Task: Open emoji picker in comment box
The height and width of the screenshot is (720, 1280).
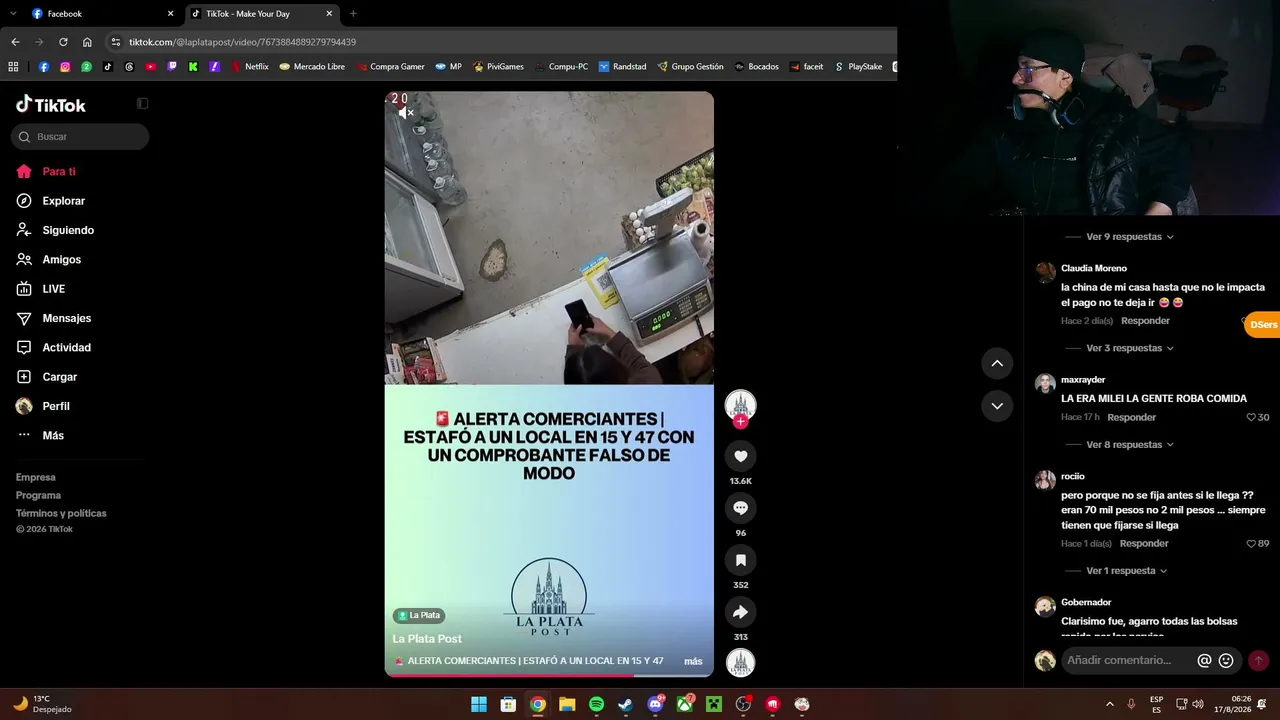Action: click(x=1226, y=660)
